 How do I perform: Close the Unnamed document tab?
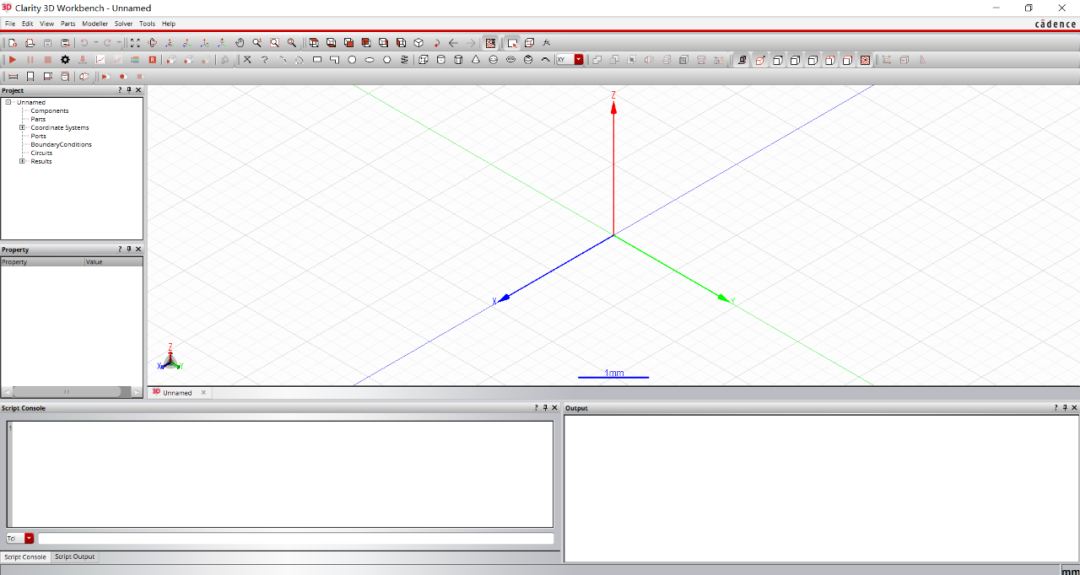(x=203, y=393)
